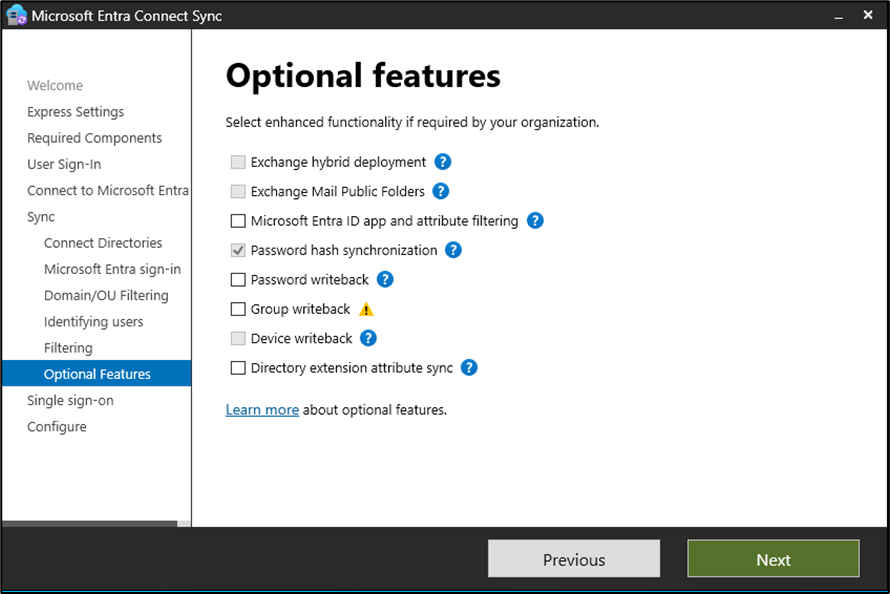The height and width of the screenshot is (594, 890).
Task: Select Connect Directories in the sidebar
Action: pyautogui.click(x=103, y=243)
